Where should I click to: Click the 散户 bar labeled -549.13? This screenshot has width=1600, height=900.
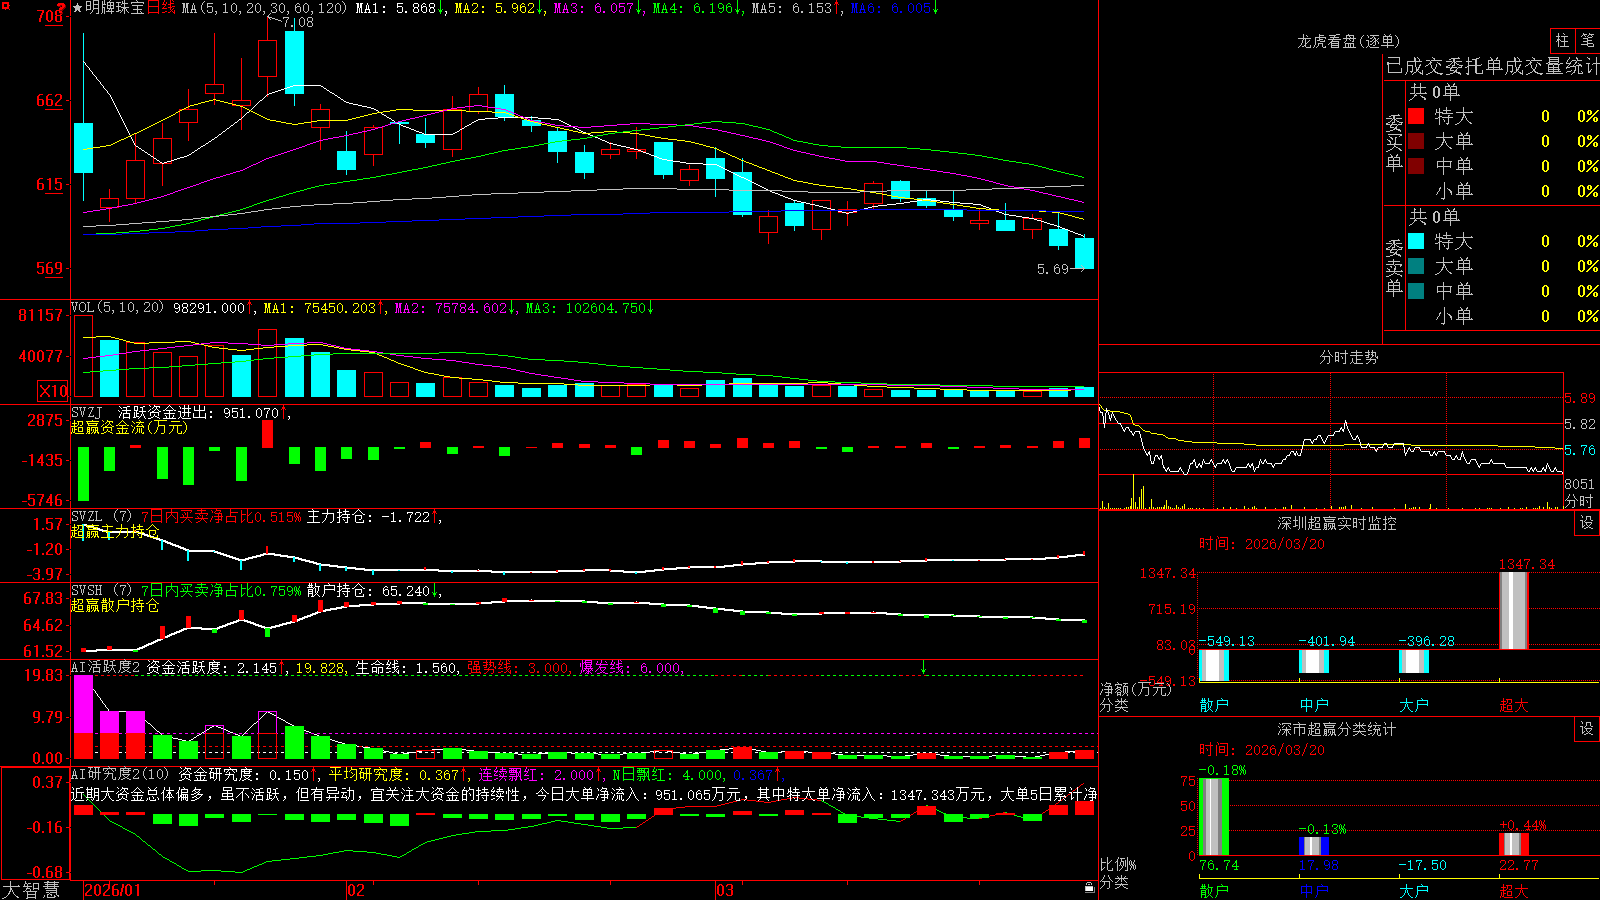pos(1214,665)
